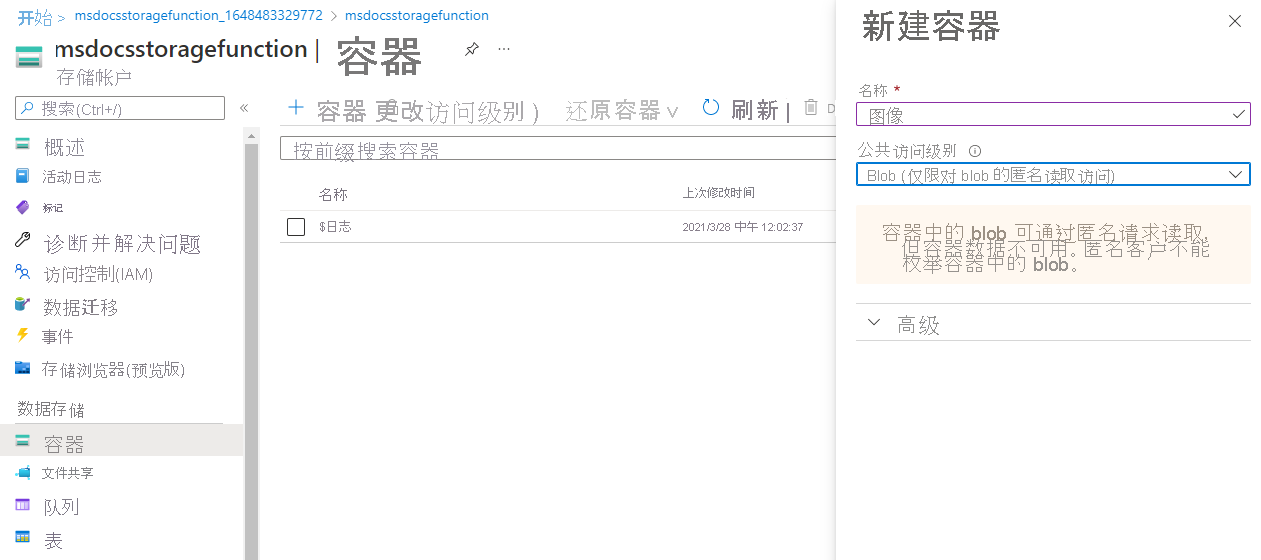Click the 队列 queue icon
The image size is (1261, 560).
(23, 505)
